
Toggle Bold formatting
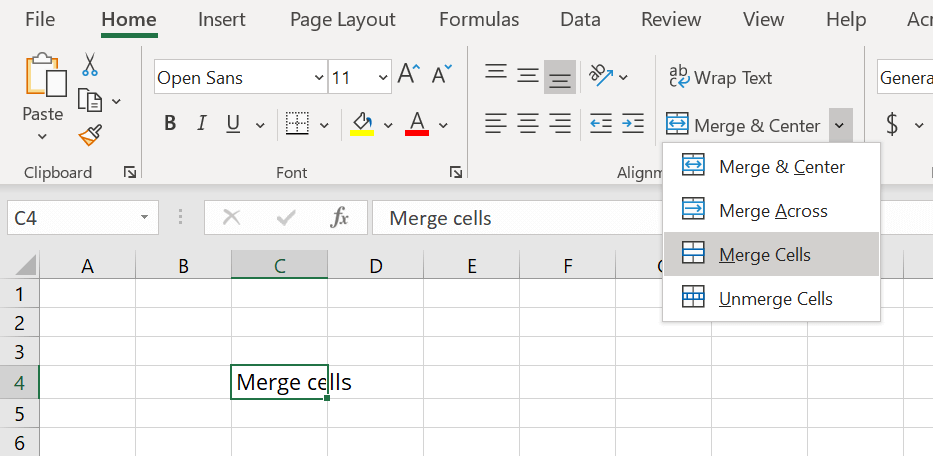[170, 124]
